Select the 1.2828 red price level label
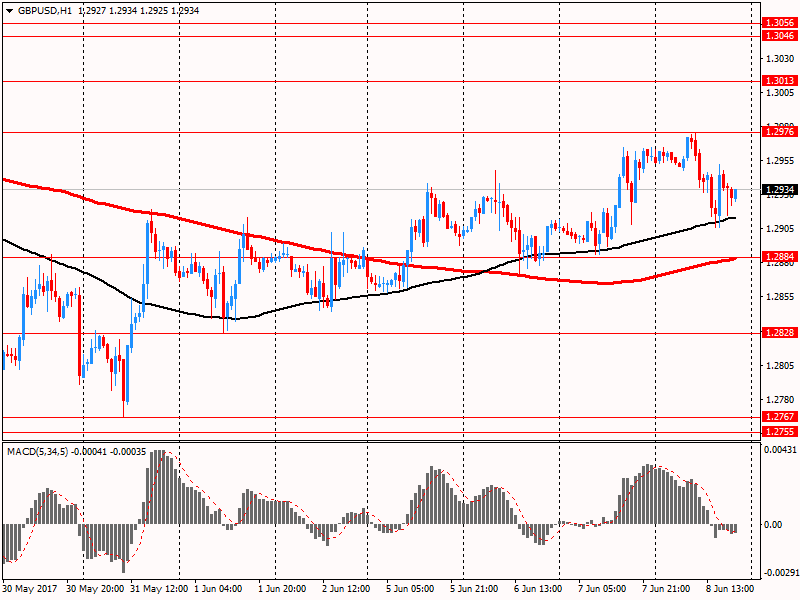800x600 pixels. tap(780, 333)
